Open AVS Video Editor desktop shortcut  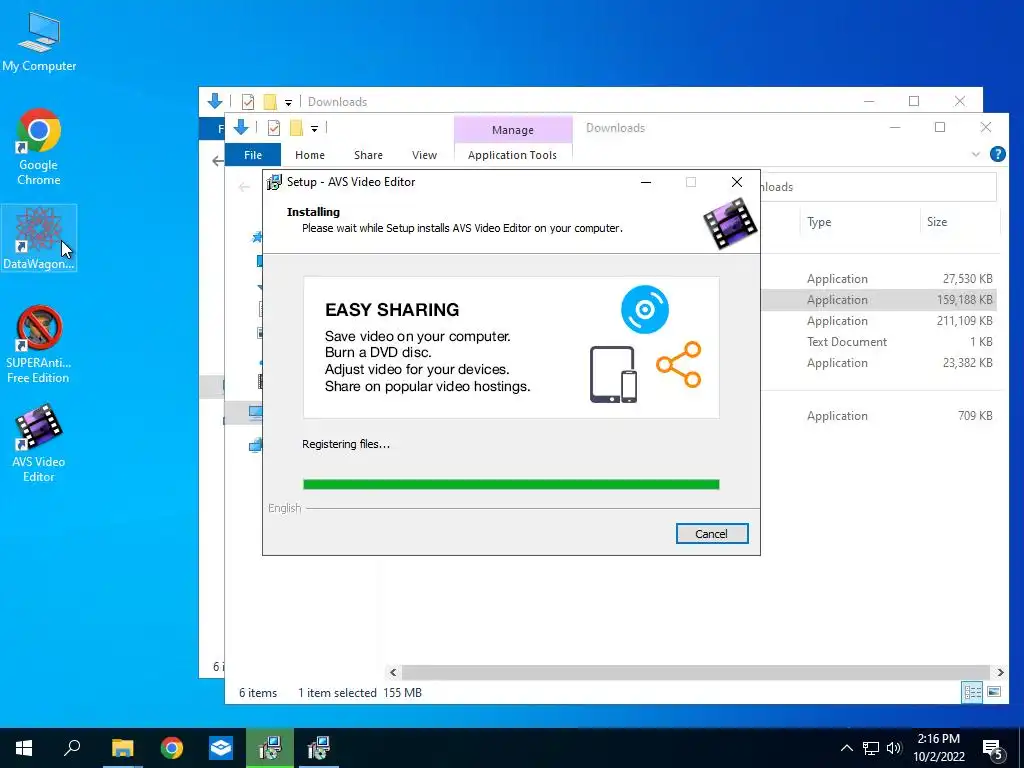(39, 443)
